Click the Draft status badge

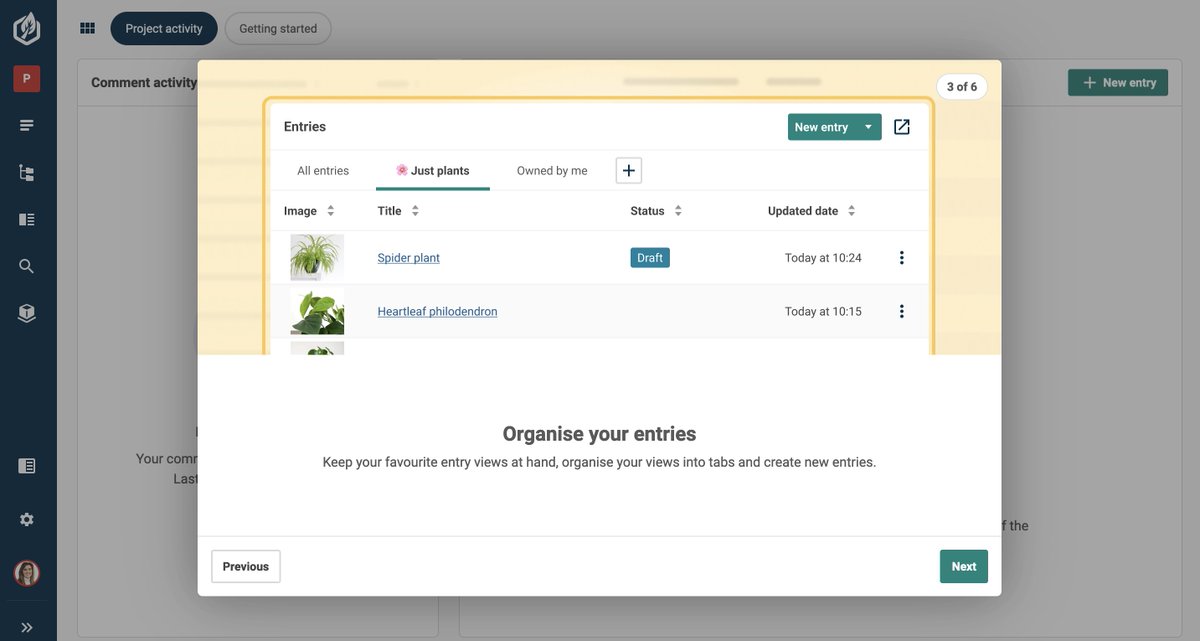pyautogui.click(x=650, y=258)
